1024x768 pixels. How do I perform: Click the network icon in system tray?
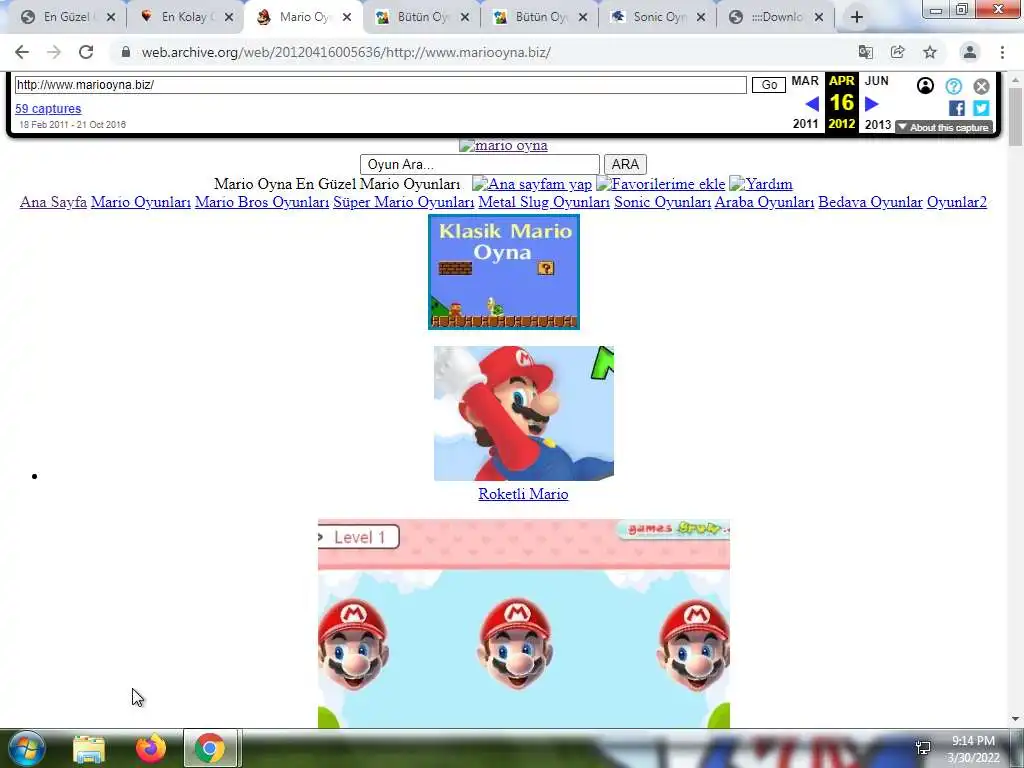(x=923, y=748)
